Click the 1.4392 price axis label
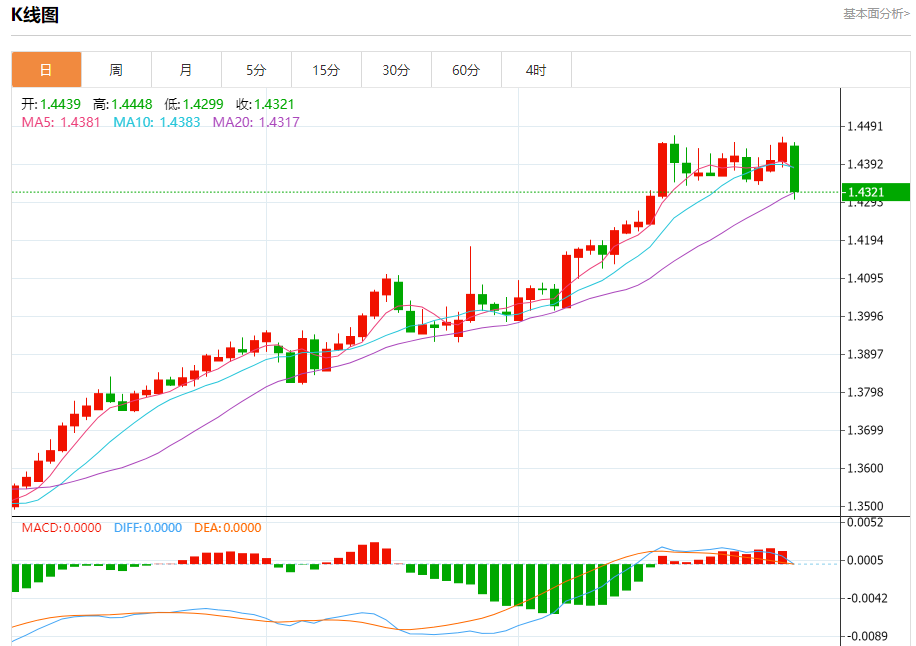 865,164
